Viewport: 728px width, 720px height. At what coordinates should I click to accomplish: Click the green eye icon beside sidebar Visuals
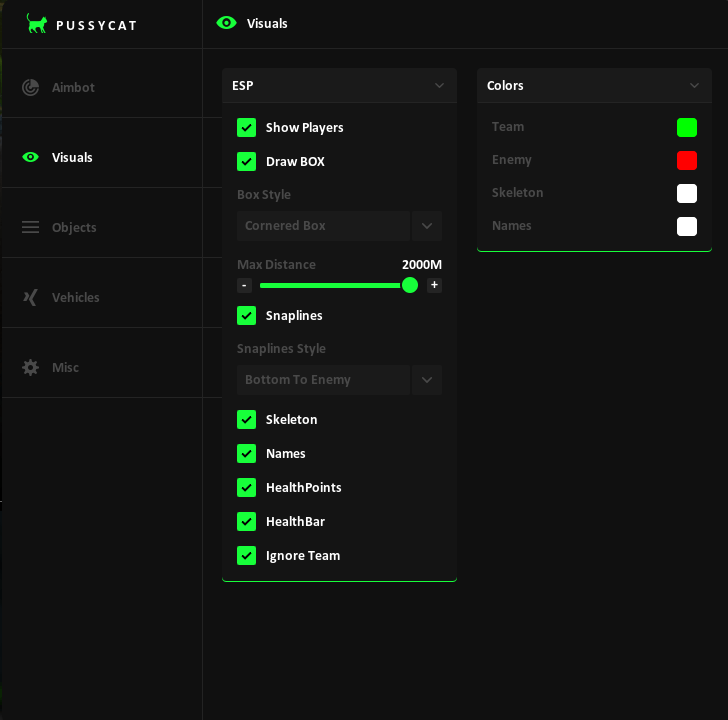coord(31,157)
